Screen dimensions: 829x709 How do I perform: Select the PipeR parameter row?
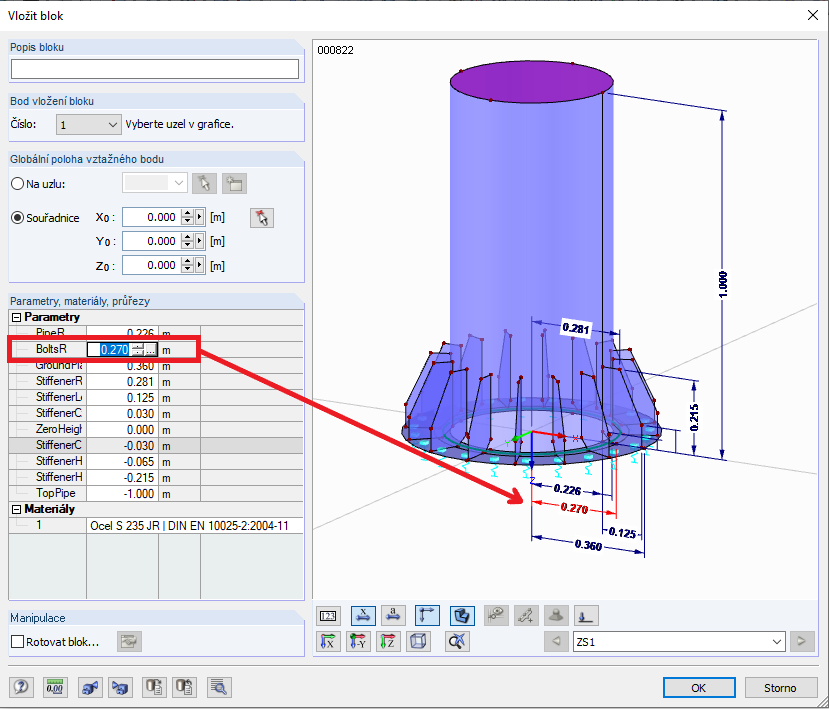click(156, 333)
